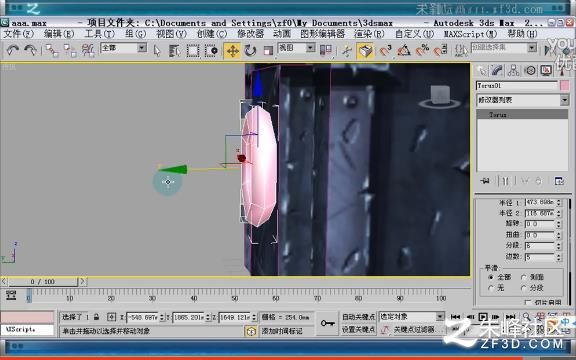Click the Redo arrow icon
The height and width of the screenshot is (360, 576).
(x=30, y=50)
